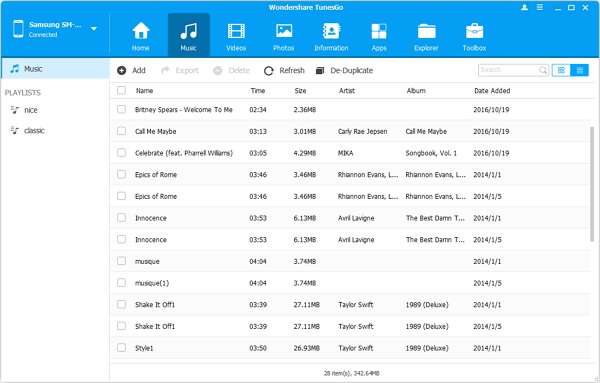
Task: Sort by the Date Added column header
Action: [x=492, y=91]
